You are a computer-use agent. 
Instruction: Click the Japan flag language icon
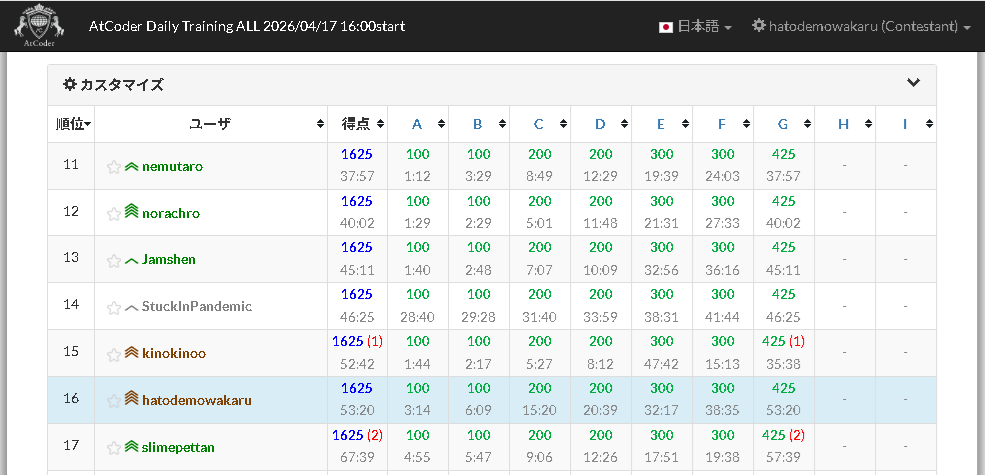click(666, 26)
